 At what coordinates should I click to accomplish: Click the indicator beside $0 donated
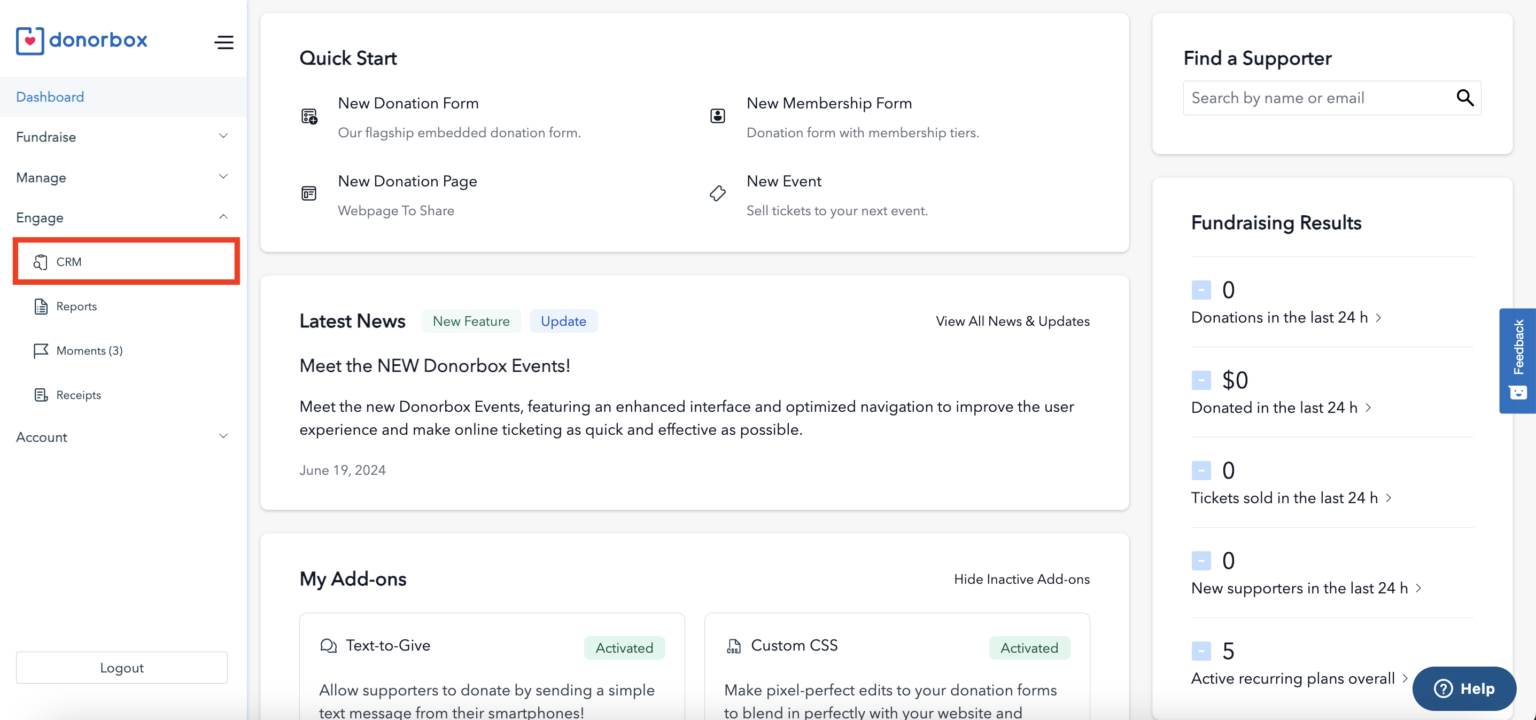[1201, 380]
